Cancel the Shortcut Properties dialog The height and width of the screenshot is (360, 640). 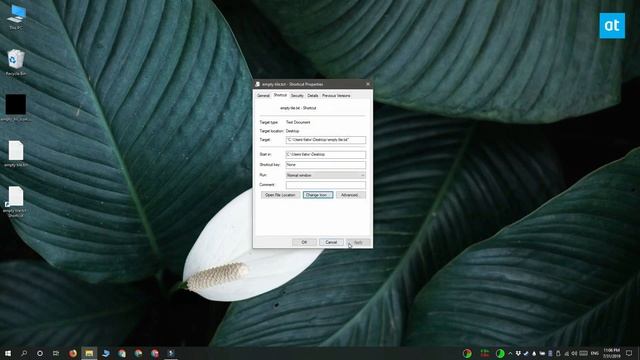click(x=331, y=242)
